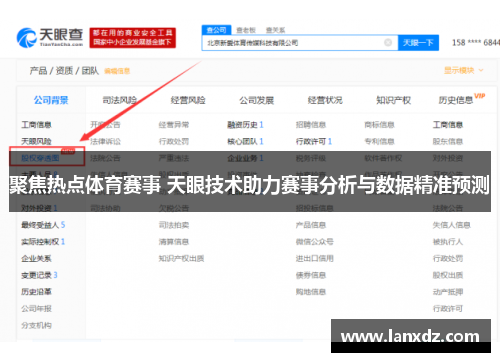Image resolution: width=500 pixels, height=362 pixels.
Task: Open 工商信息 under 历史信息
Action: (x=448, y=125)
